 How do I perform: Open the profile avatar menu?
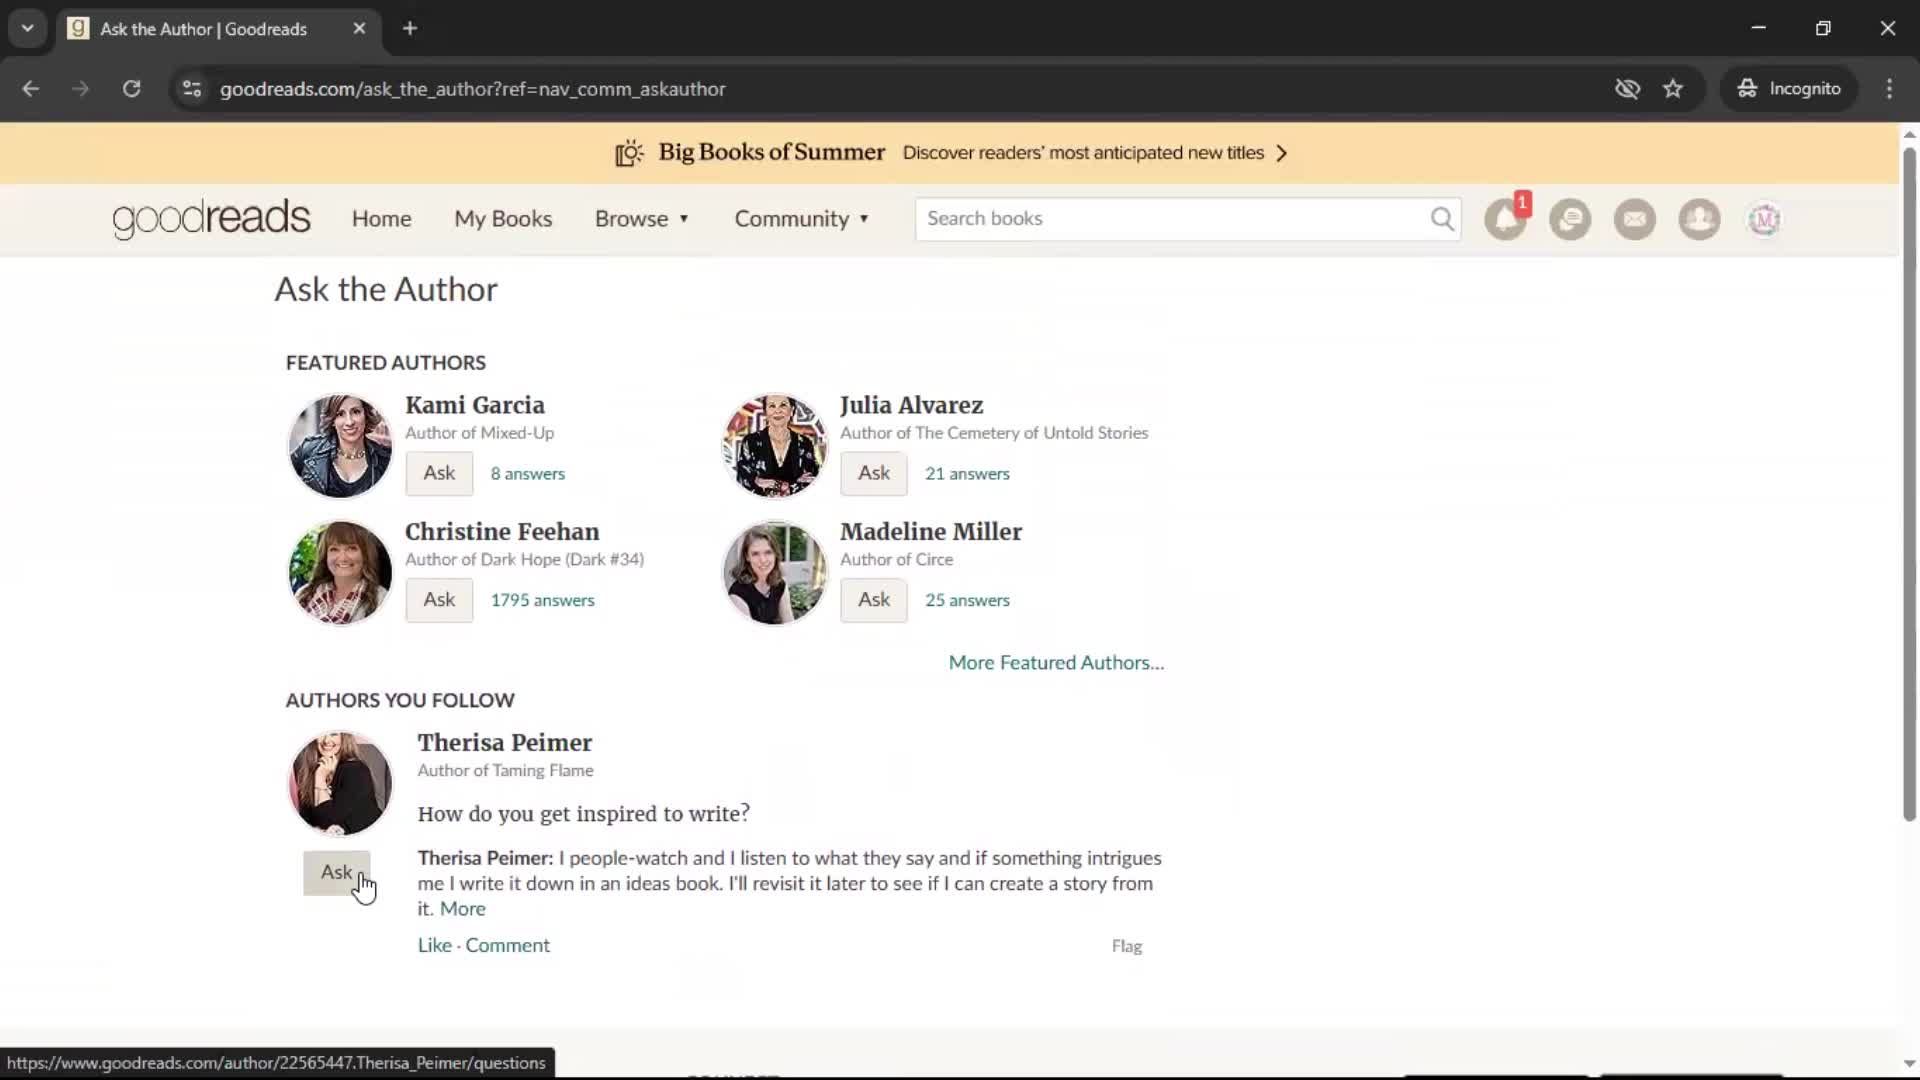coord(1764,219)
